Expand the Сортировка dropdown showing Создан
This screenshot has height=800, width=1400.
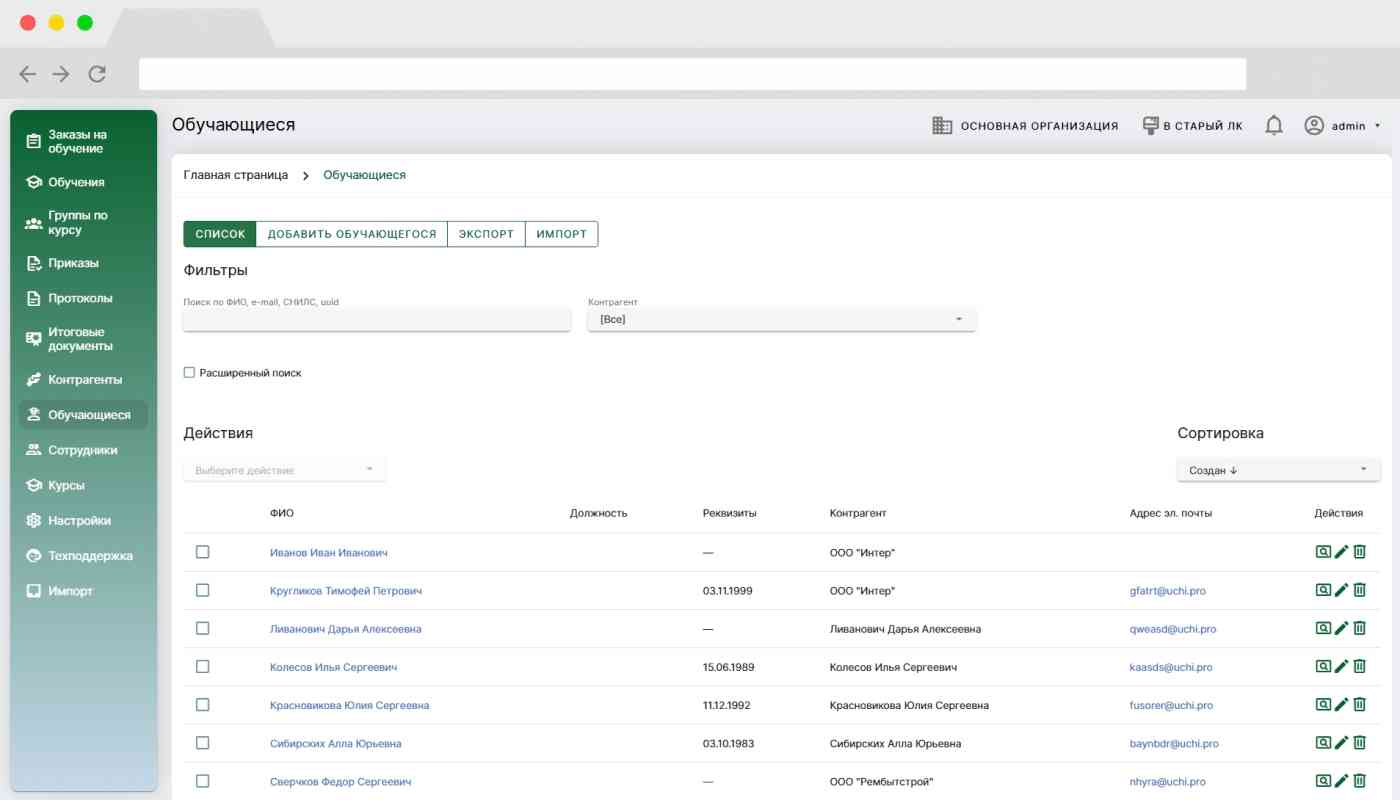click(1278, 470)
